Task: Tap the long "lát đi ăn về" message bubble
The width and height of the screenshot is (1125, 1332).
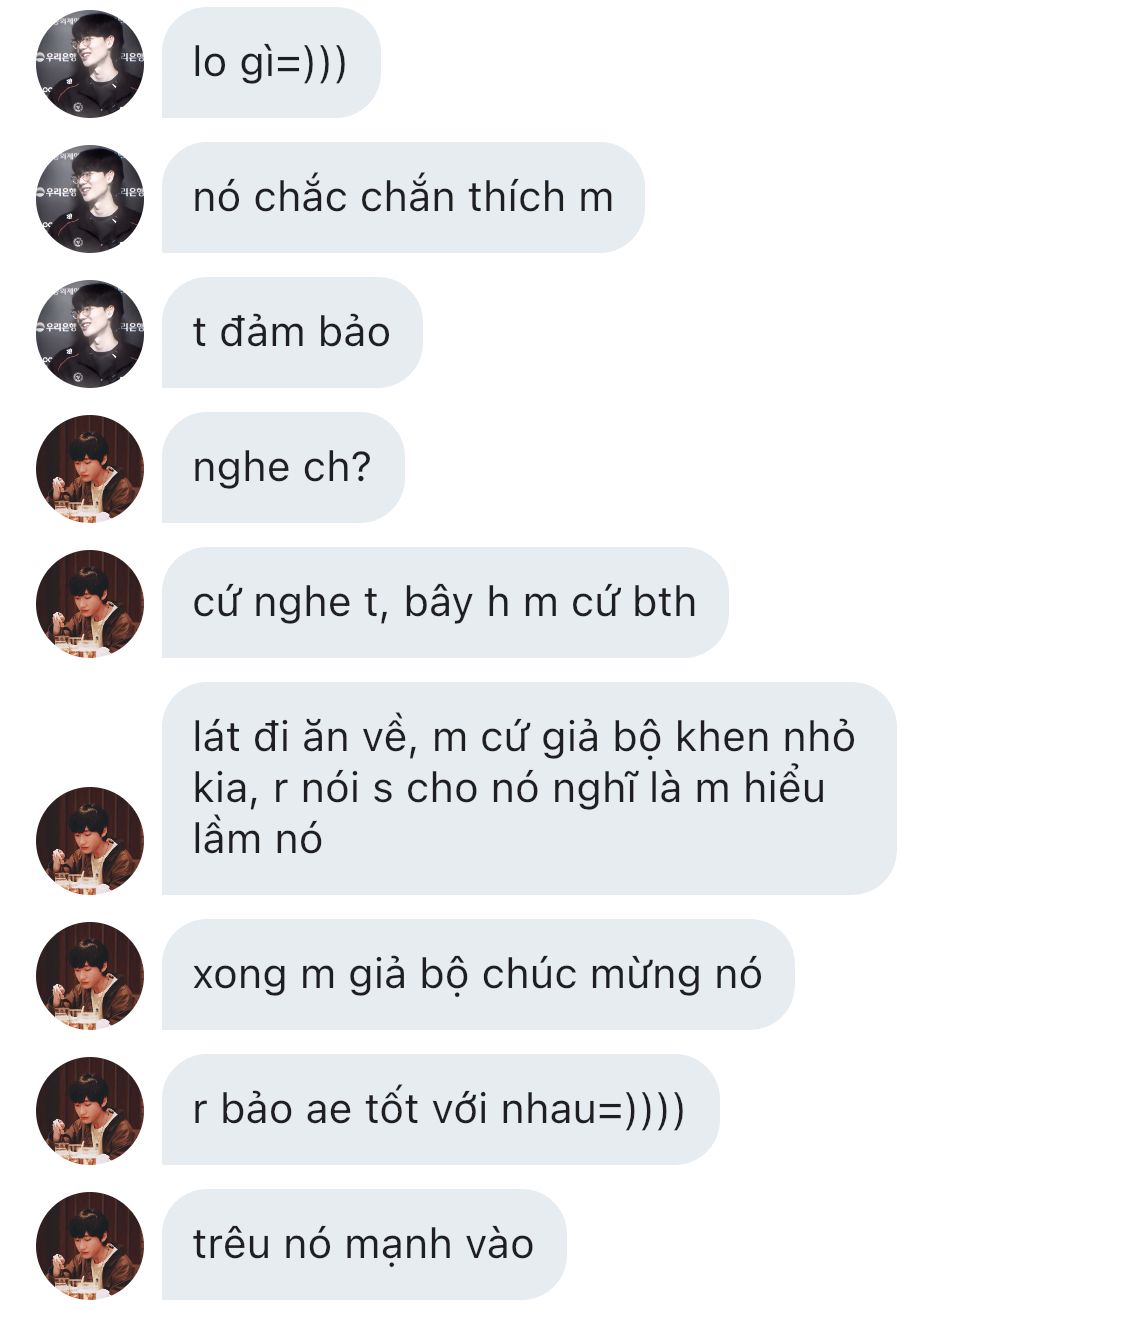Action: (529, 789)
